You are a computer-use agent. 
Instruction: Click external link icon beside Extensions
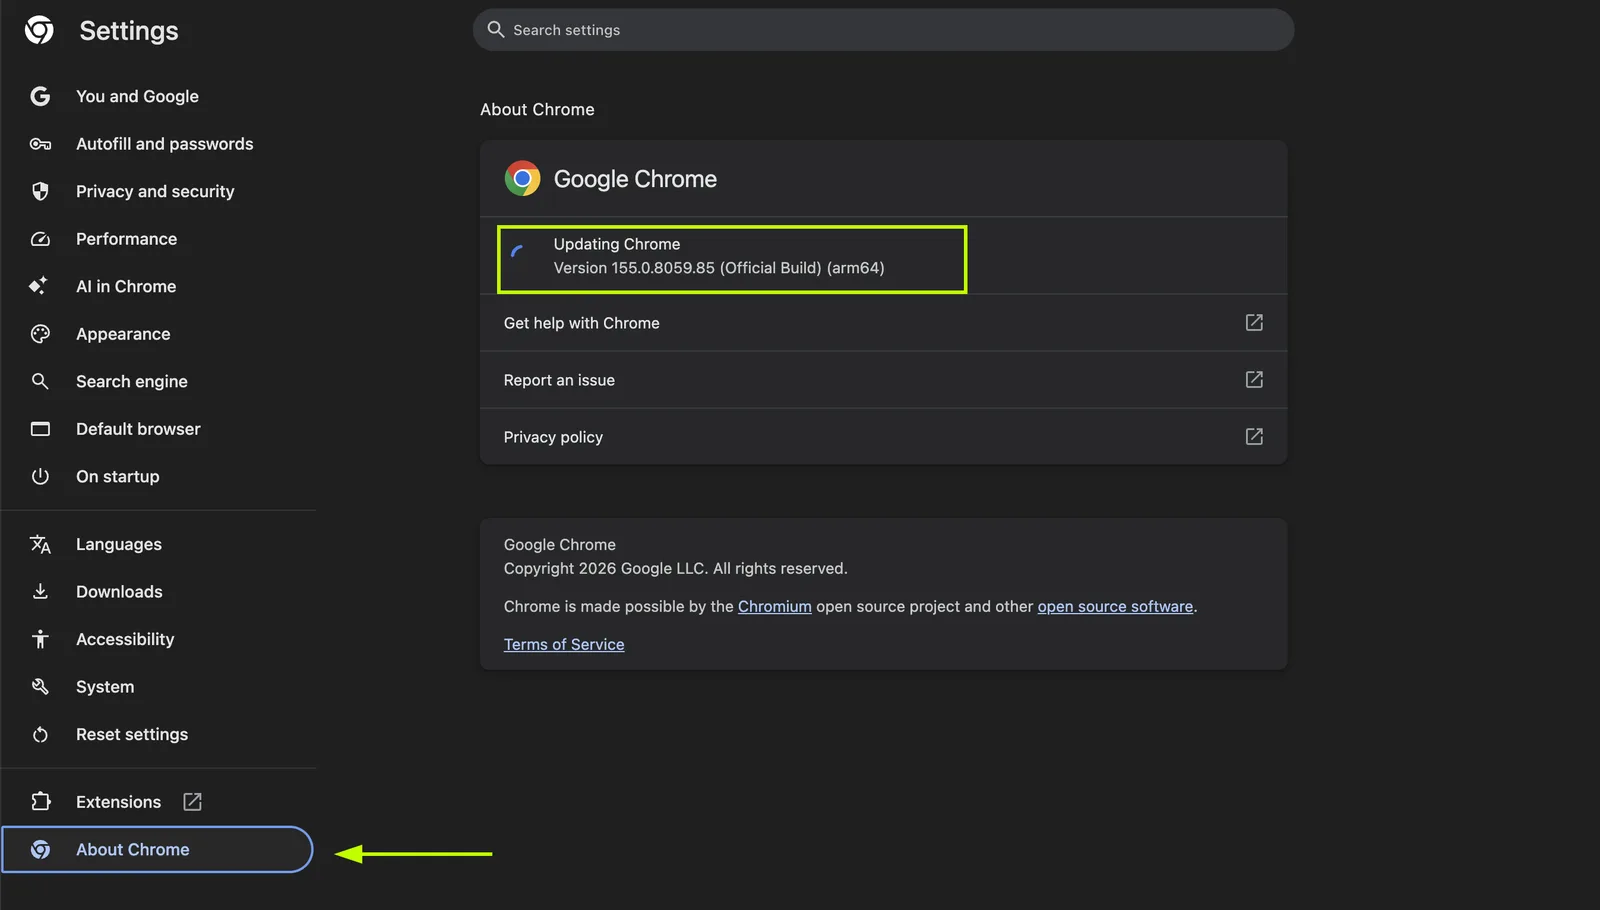coord(192,802)
